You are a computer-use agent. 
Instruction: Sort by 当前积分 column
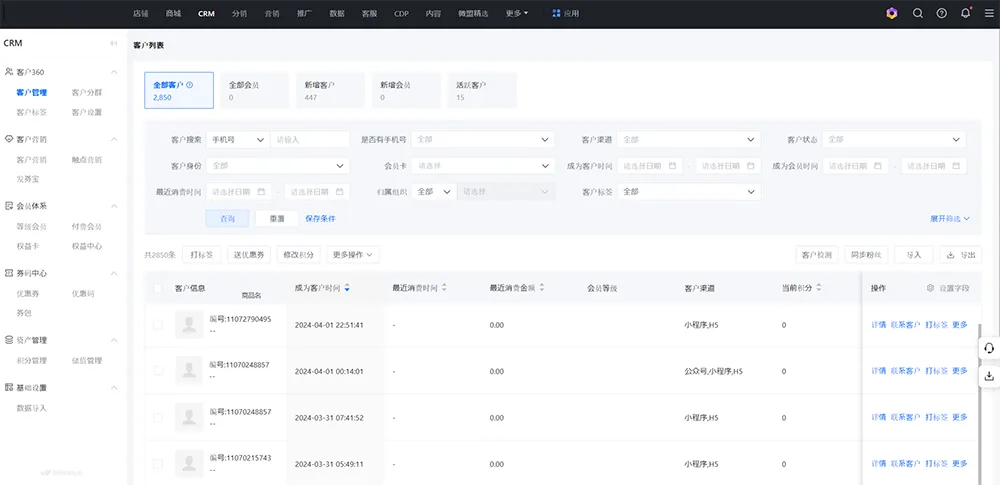[x=818, y=288]
